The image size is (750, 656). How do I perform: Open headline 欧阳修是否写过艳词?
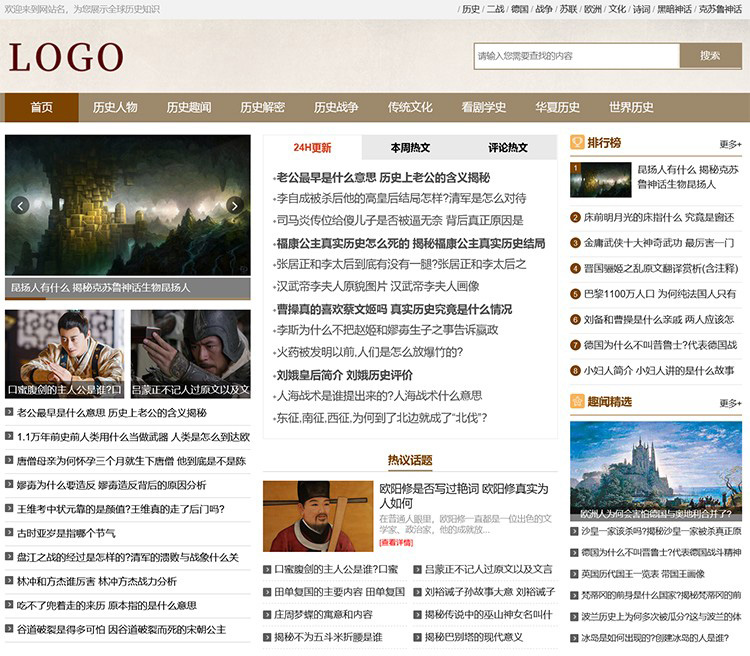click(x=463, y=495)
